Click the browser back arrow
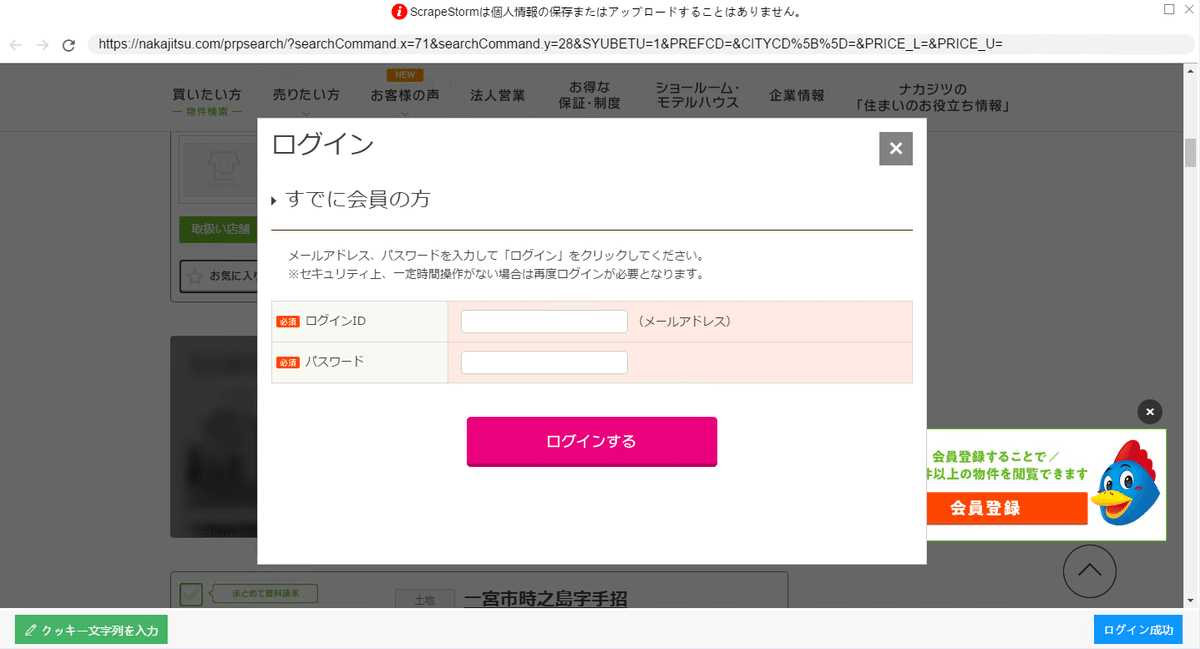Image resolution: width=1200 pixels, height=649 pixels. (x=16, y=45)
